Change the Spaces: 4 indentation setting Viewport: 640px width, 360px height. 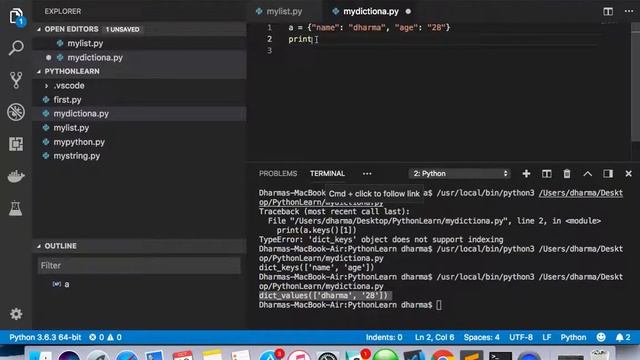tap(481, 337)
